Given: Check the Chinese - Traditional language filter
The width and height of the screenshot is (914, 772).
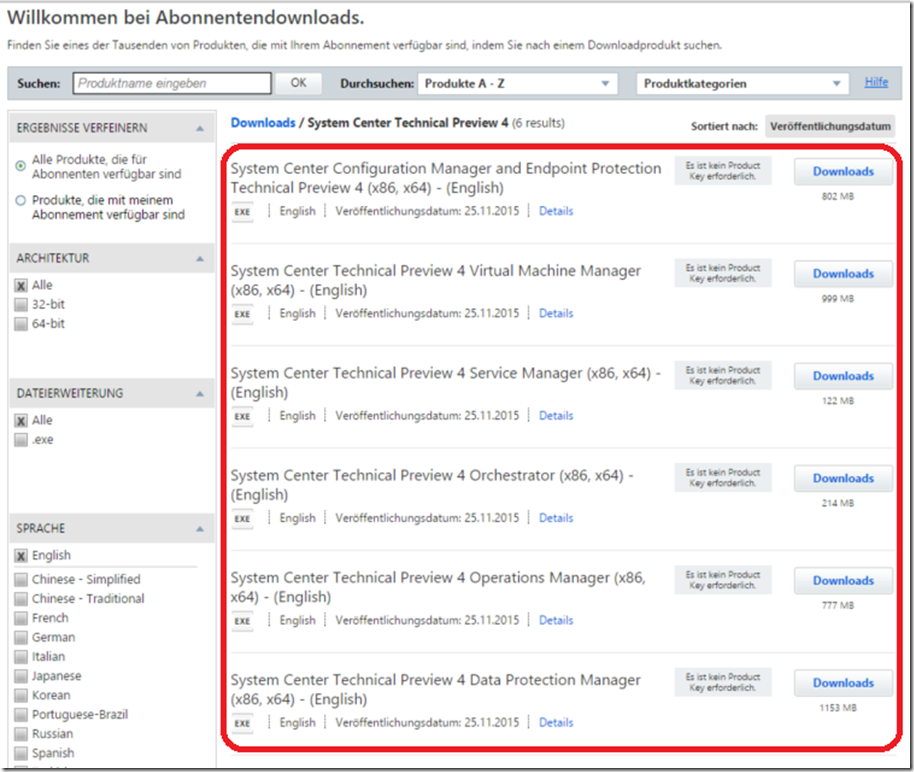Looking at the screenshot, I should [x=21, y=599].
